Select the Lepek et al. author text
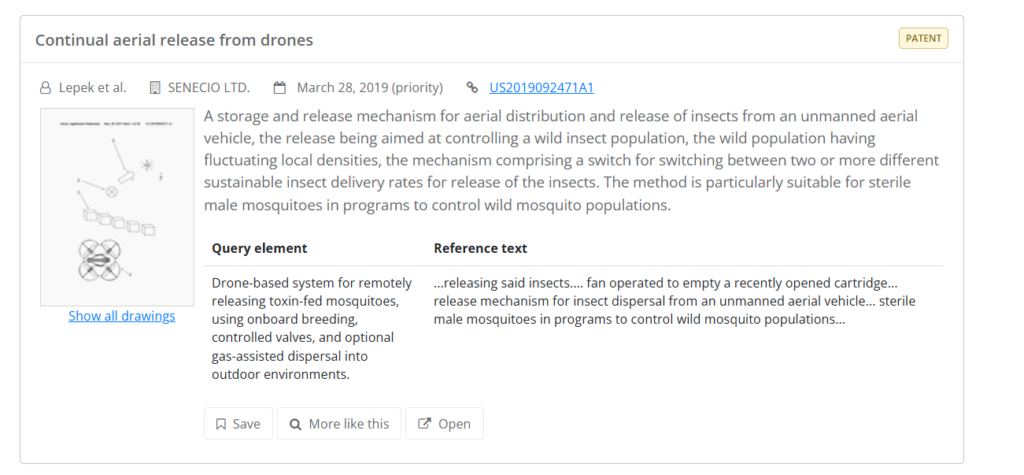Screen dimensions: 1024x475 tap(93, 88)
